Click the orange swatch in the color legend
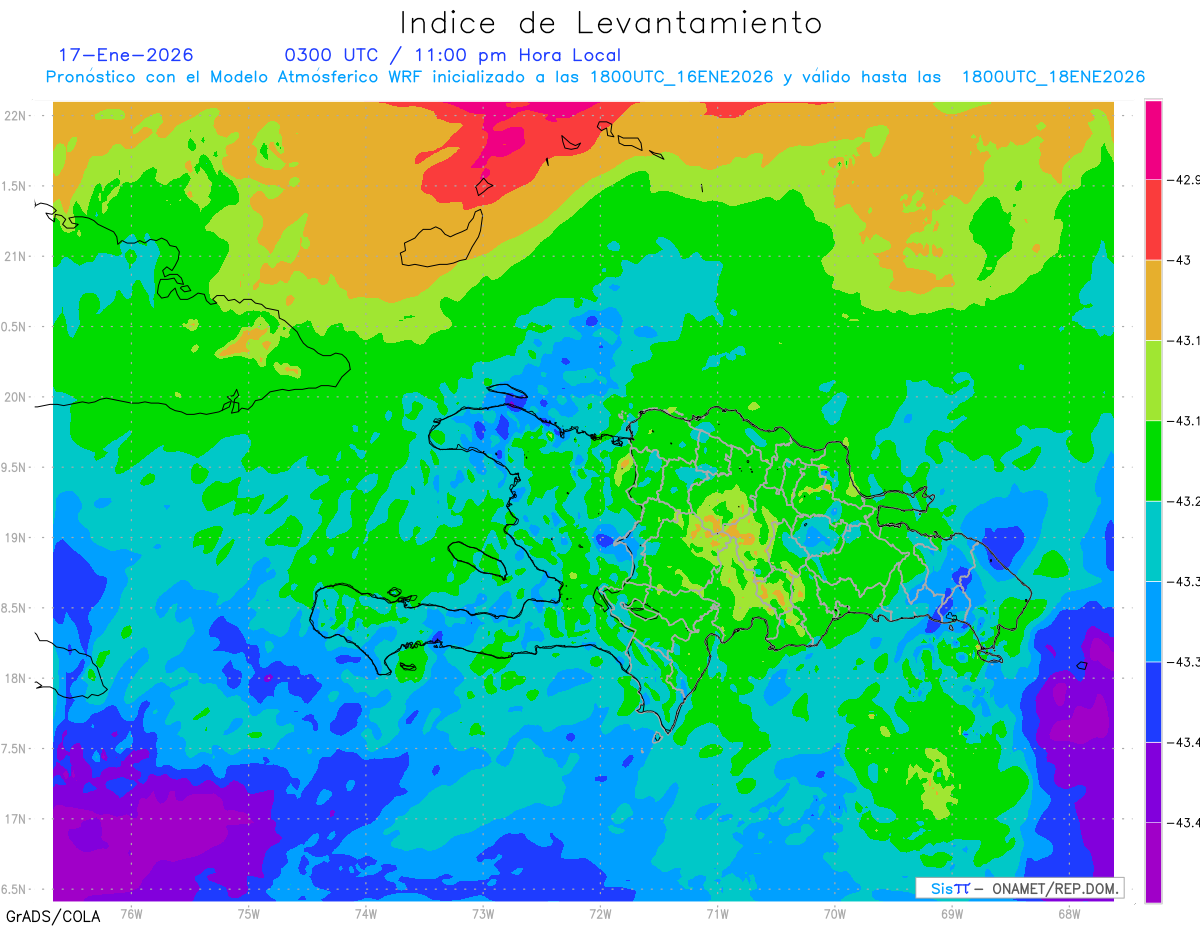The width and height of the screenshot is (1200, 927). (1153, 300)
